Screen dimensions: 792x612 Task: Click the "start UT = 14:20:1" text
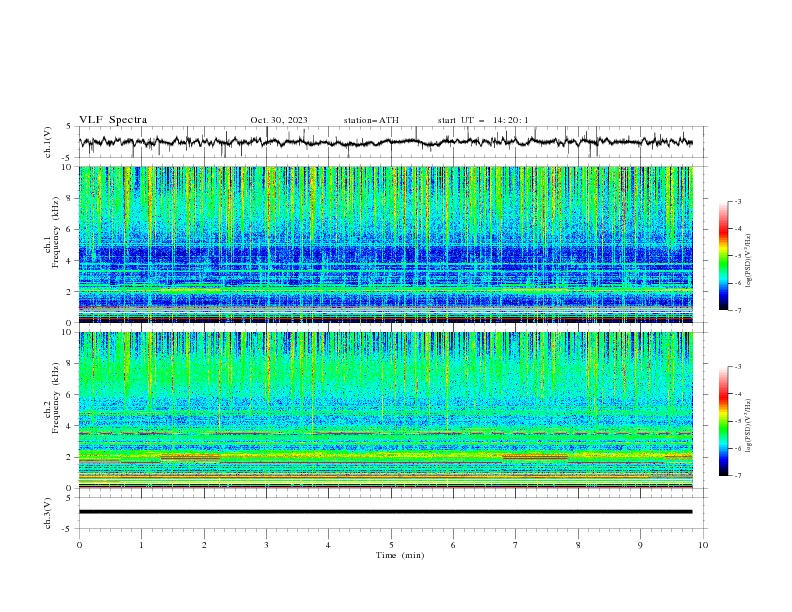click(483, 120)
